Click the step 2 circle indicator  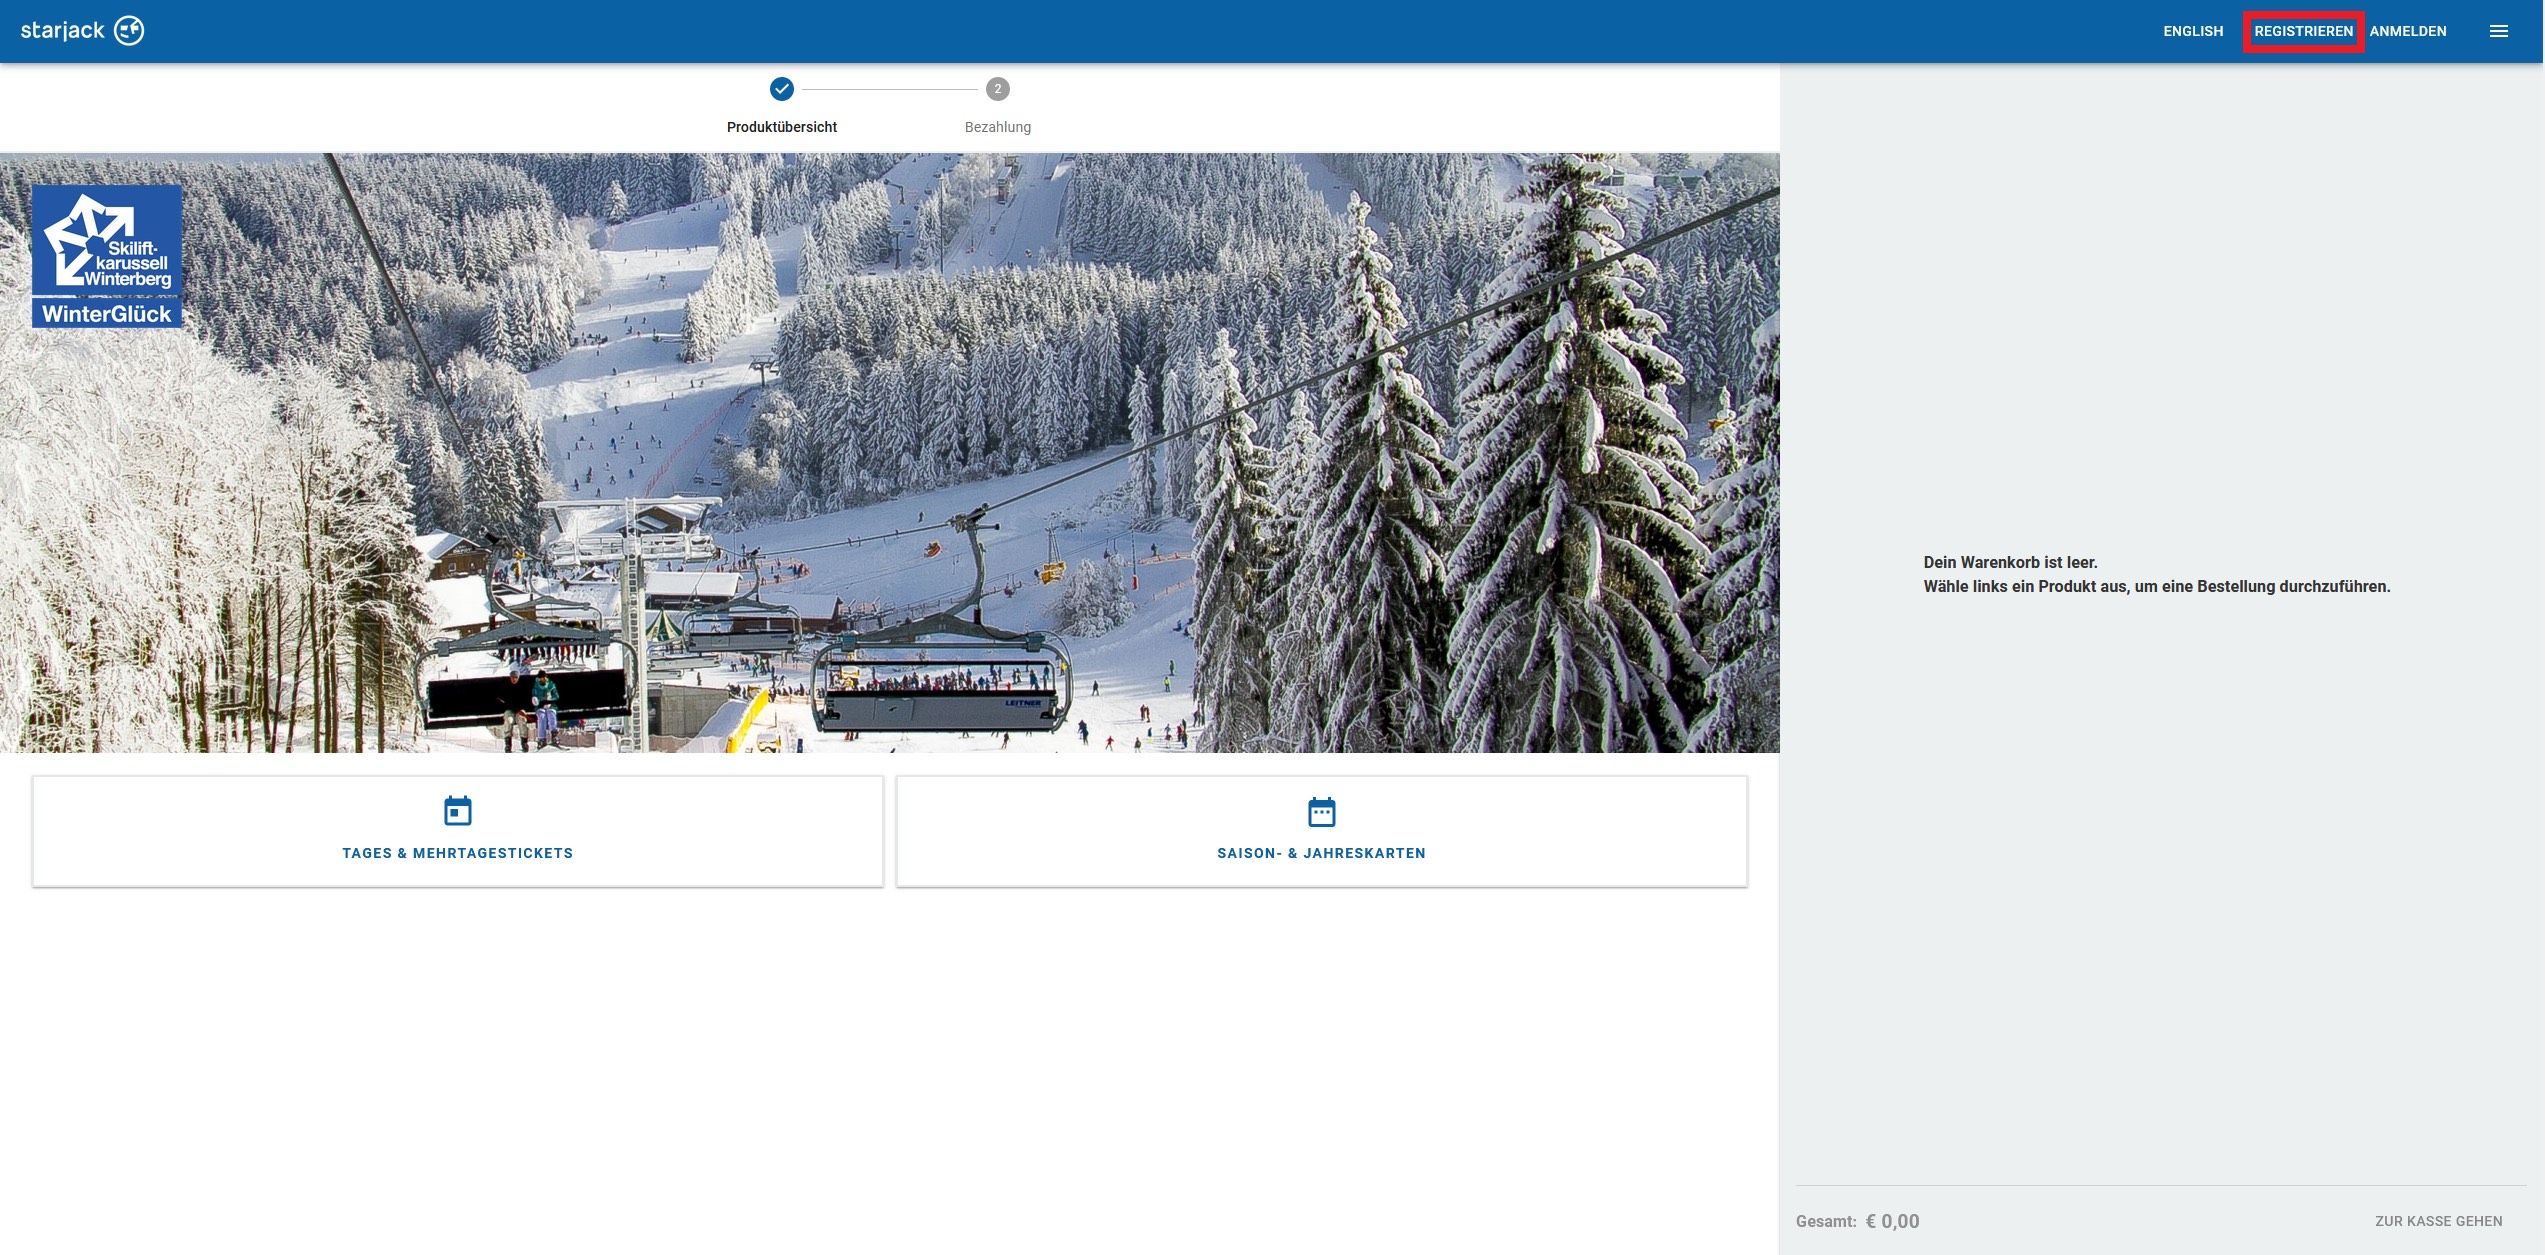[x=997, y=89]
